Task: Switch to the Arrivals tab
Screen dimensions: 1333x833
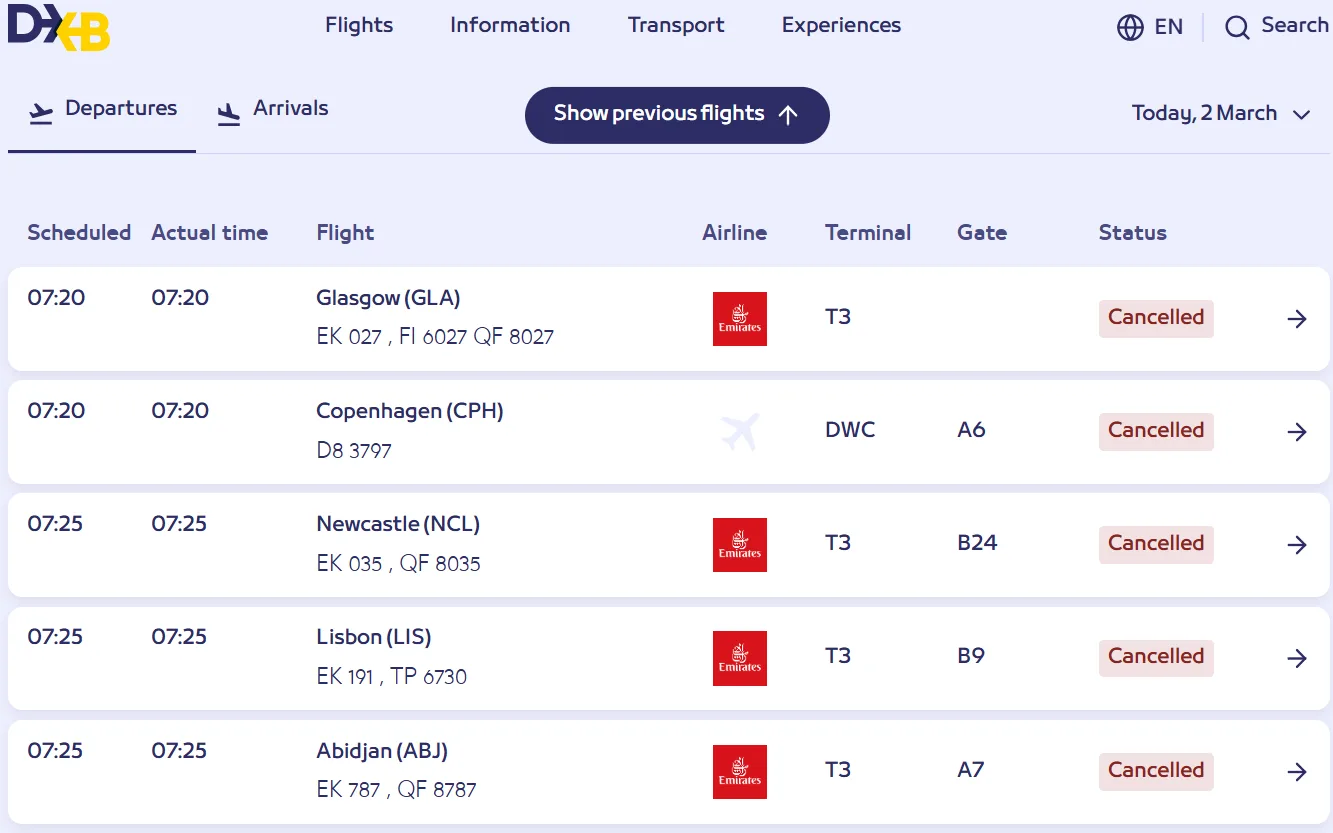Action: [273, 109]
